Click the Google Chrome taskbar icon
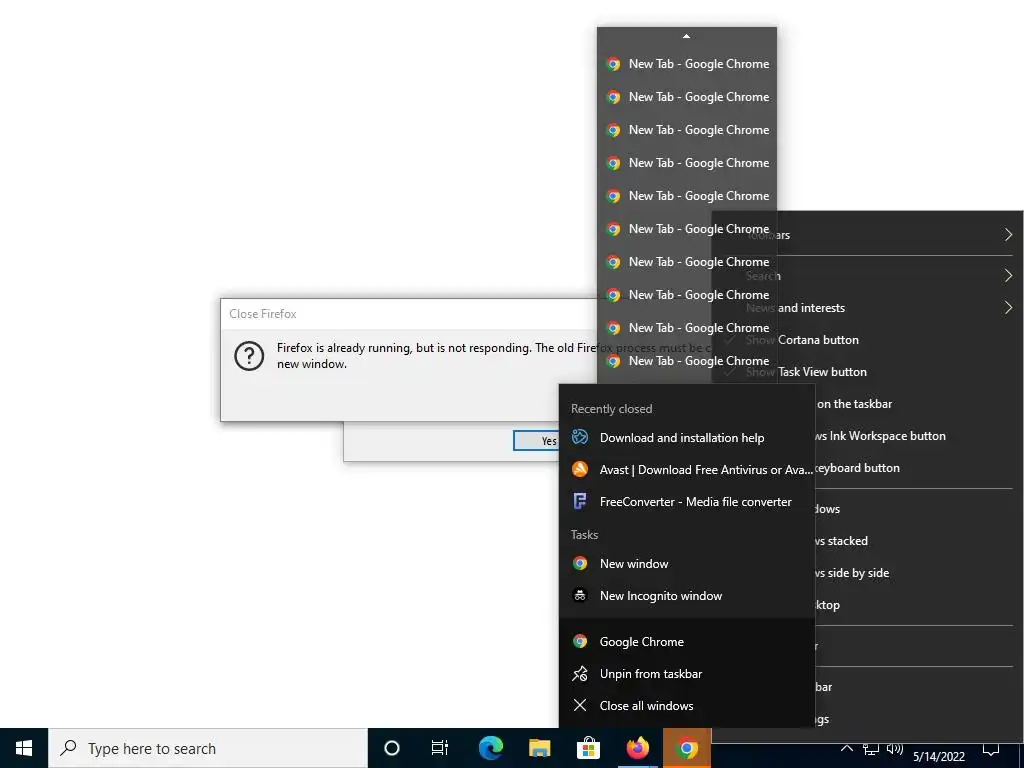This screenshot has width=1024, height=768. [x=686, y=748]
